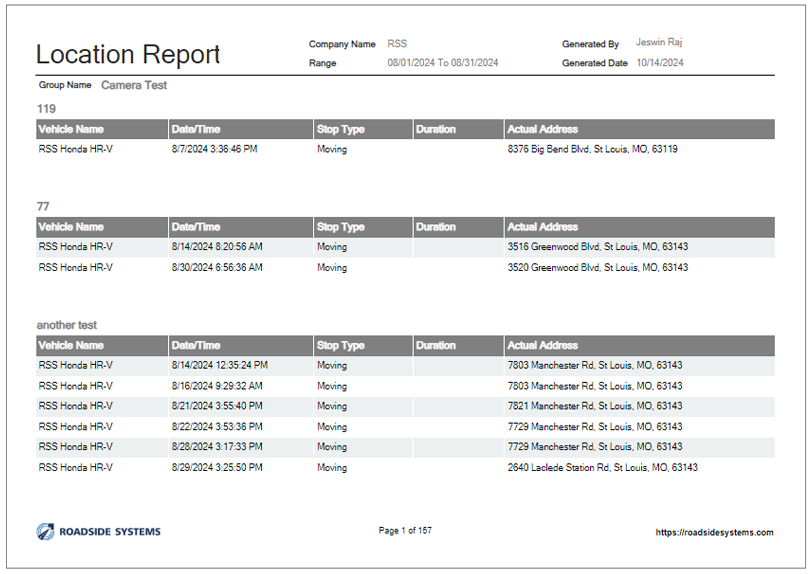Viewport: 812px width, 574px height.
Task: Click date 8/30/2024 6:56:36 AM
Action: [217, 267]
